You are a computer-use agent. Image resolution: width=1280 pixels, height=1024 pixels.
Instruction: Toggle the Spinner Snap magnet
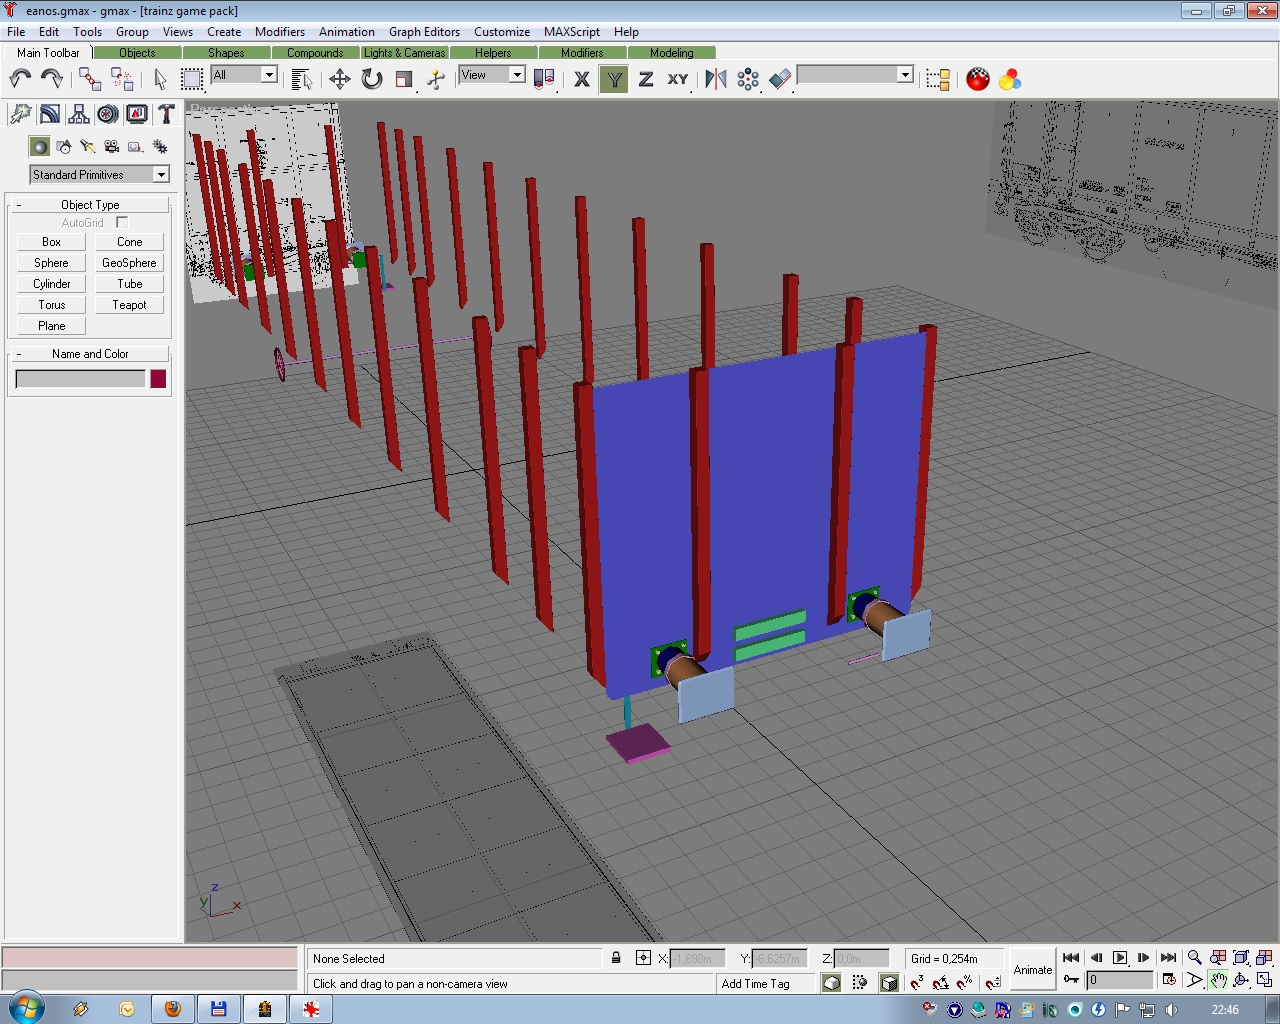tap(992, 983)
